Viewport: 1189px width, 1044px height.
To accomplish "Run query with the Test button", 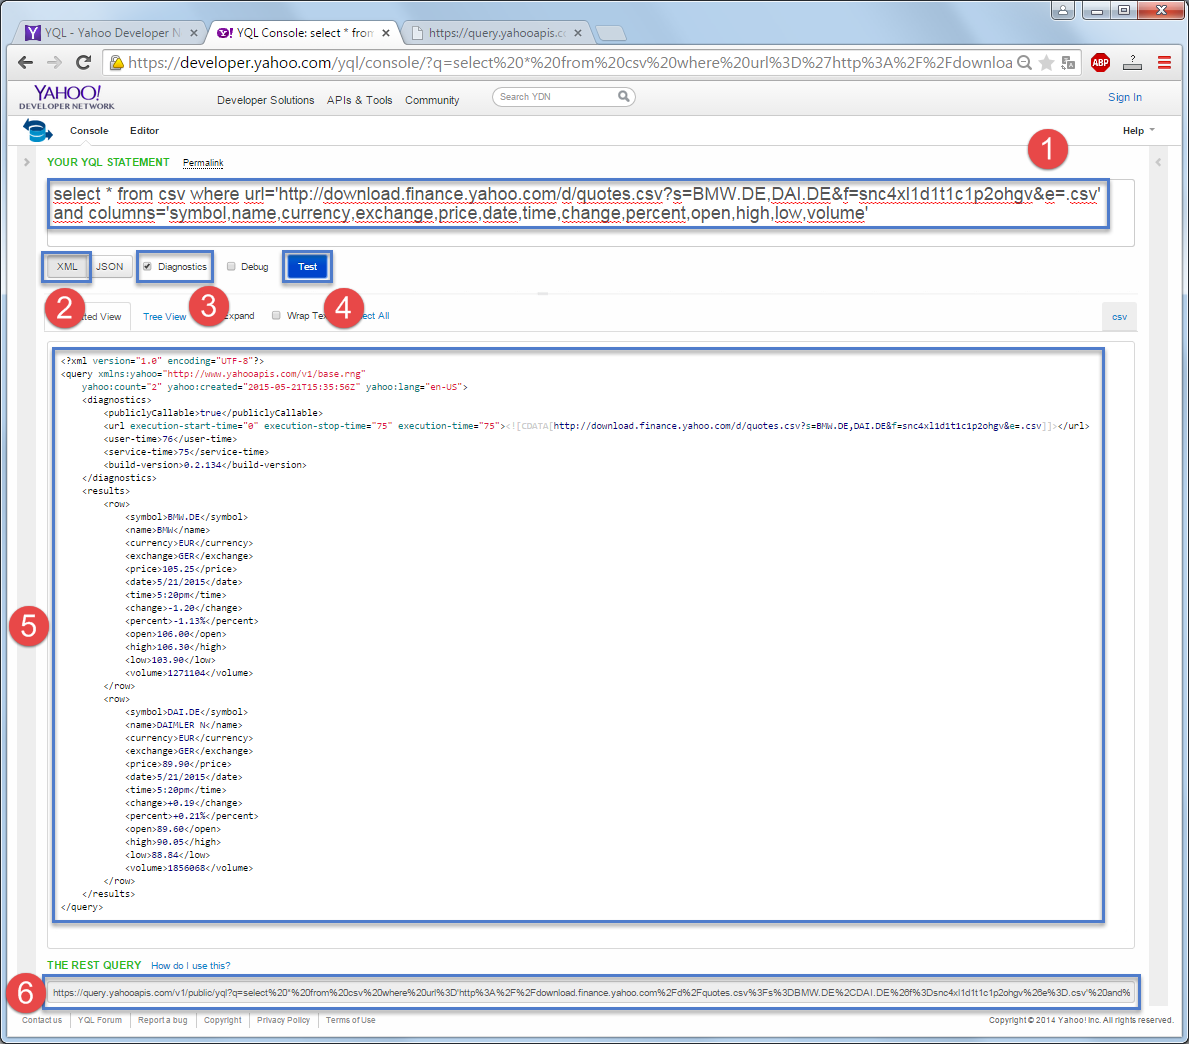I will pyautogui.click(x=307, y=266).
